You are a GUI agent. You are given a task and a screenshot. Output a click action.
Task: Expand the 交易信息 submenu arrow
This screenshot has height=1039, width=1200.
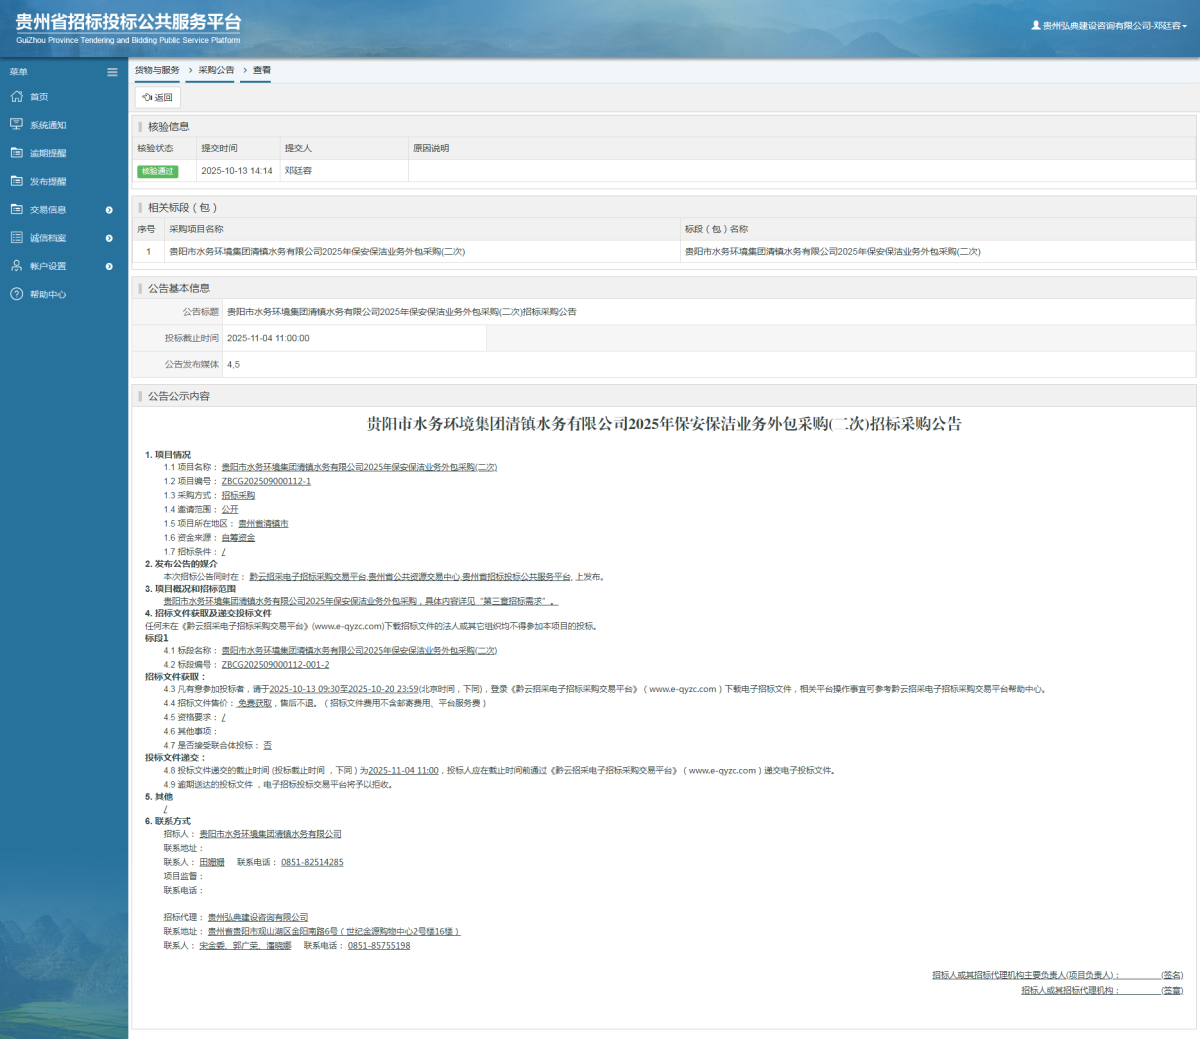tap(109, 210)
